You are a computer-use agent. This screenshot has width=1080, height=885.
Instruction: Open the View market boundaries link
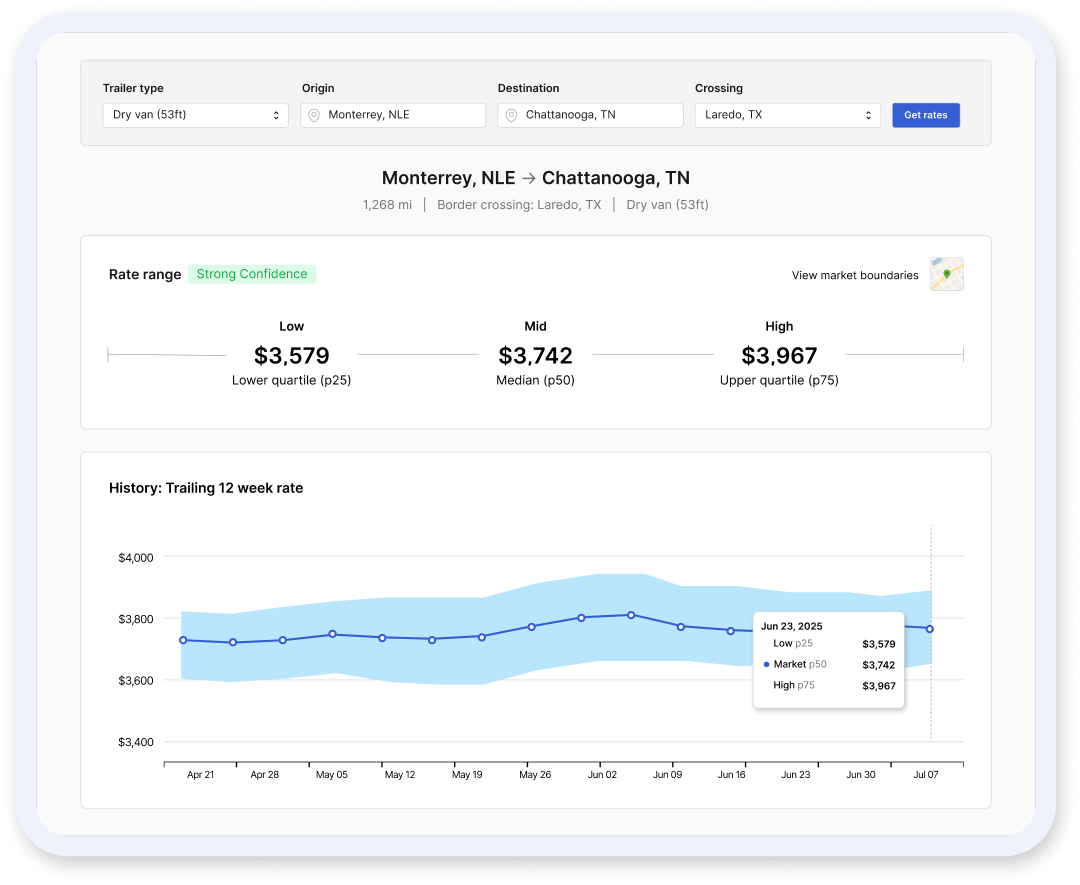854,275
